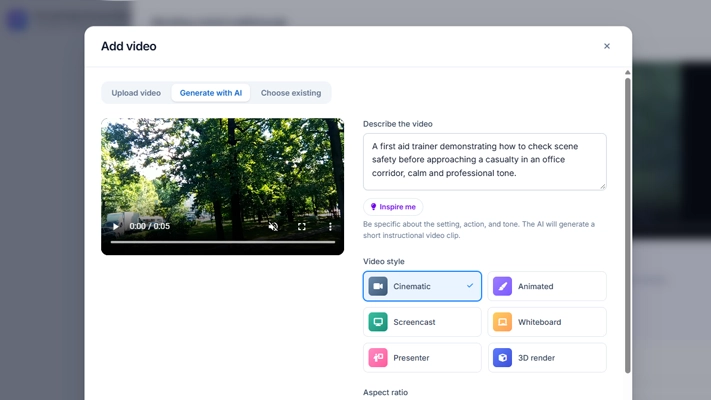711x400 pixels.
Task: Select the 3D render video style
Action: [547, 358]
